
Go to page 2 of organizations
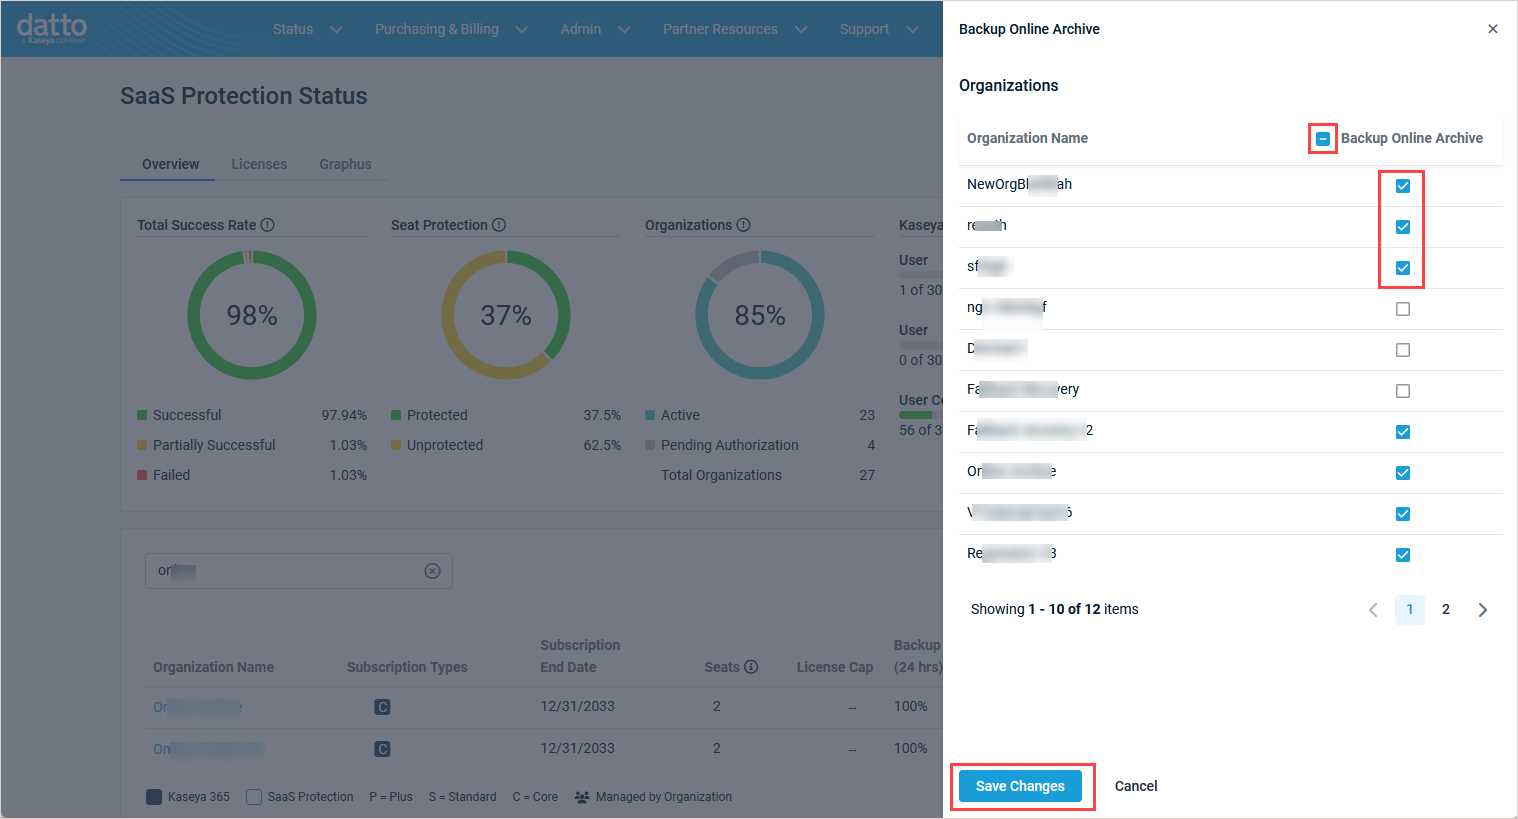1445,610
